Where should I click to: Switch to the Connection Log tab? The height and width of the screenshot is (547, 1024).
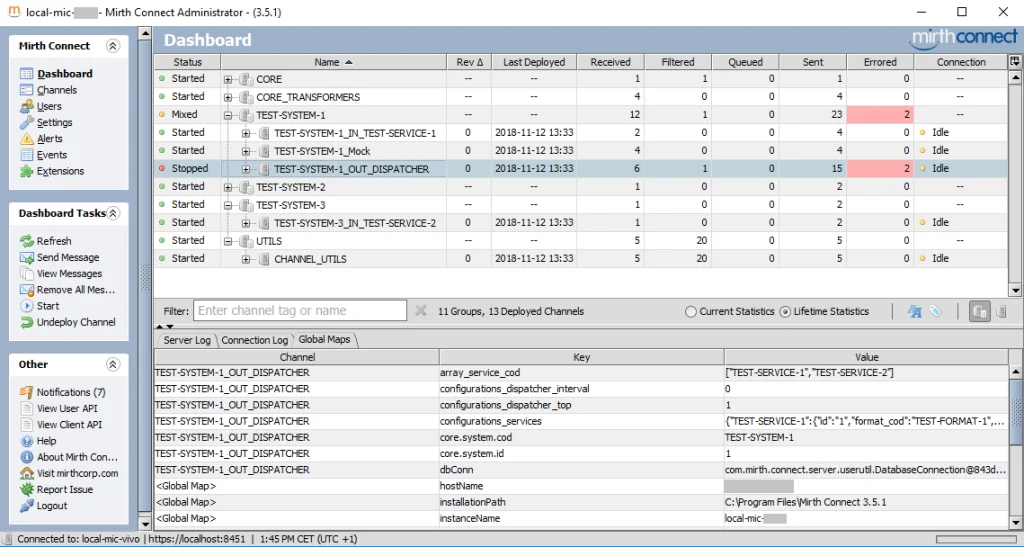254,340
